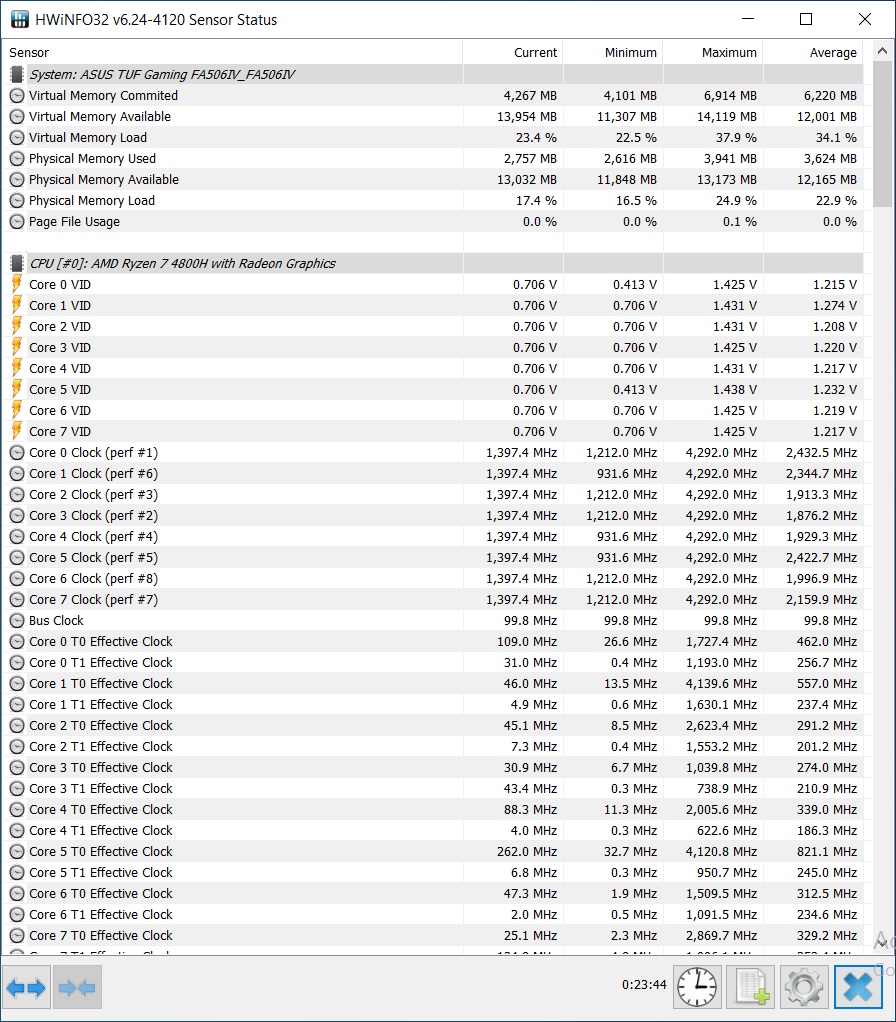Click the Virtual Memory Commited clock icon
Screen dimensions: 896x1022
point(17,96)
